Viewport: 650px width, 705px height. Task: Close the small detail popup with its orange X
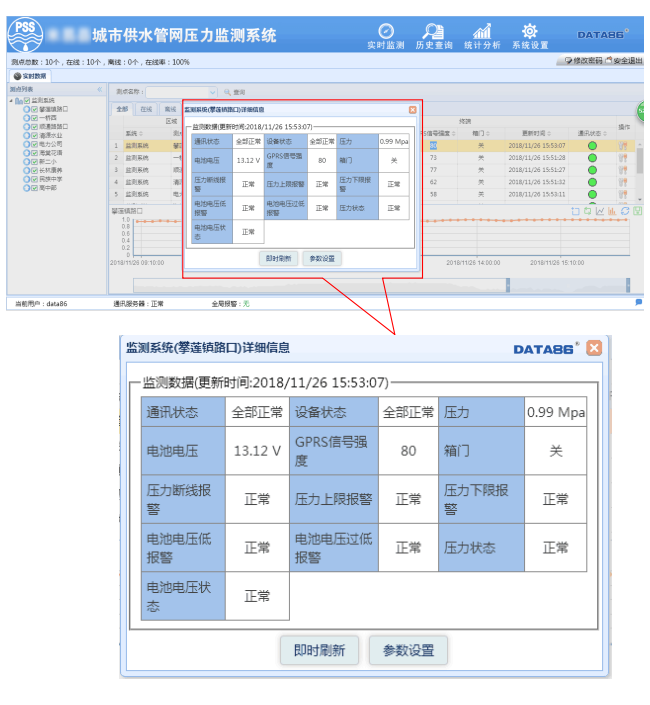[x=412, y=110]
